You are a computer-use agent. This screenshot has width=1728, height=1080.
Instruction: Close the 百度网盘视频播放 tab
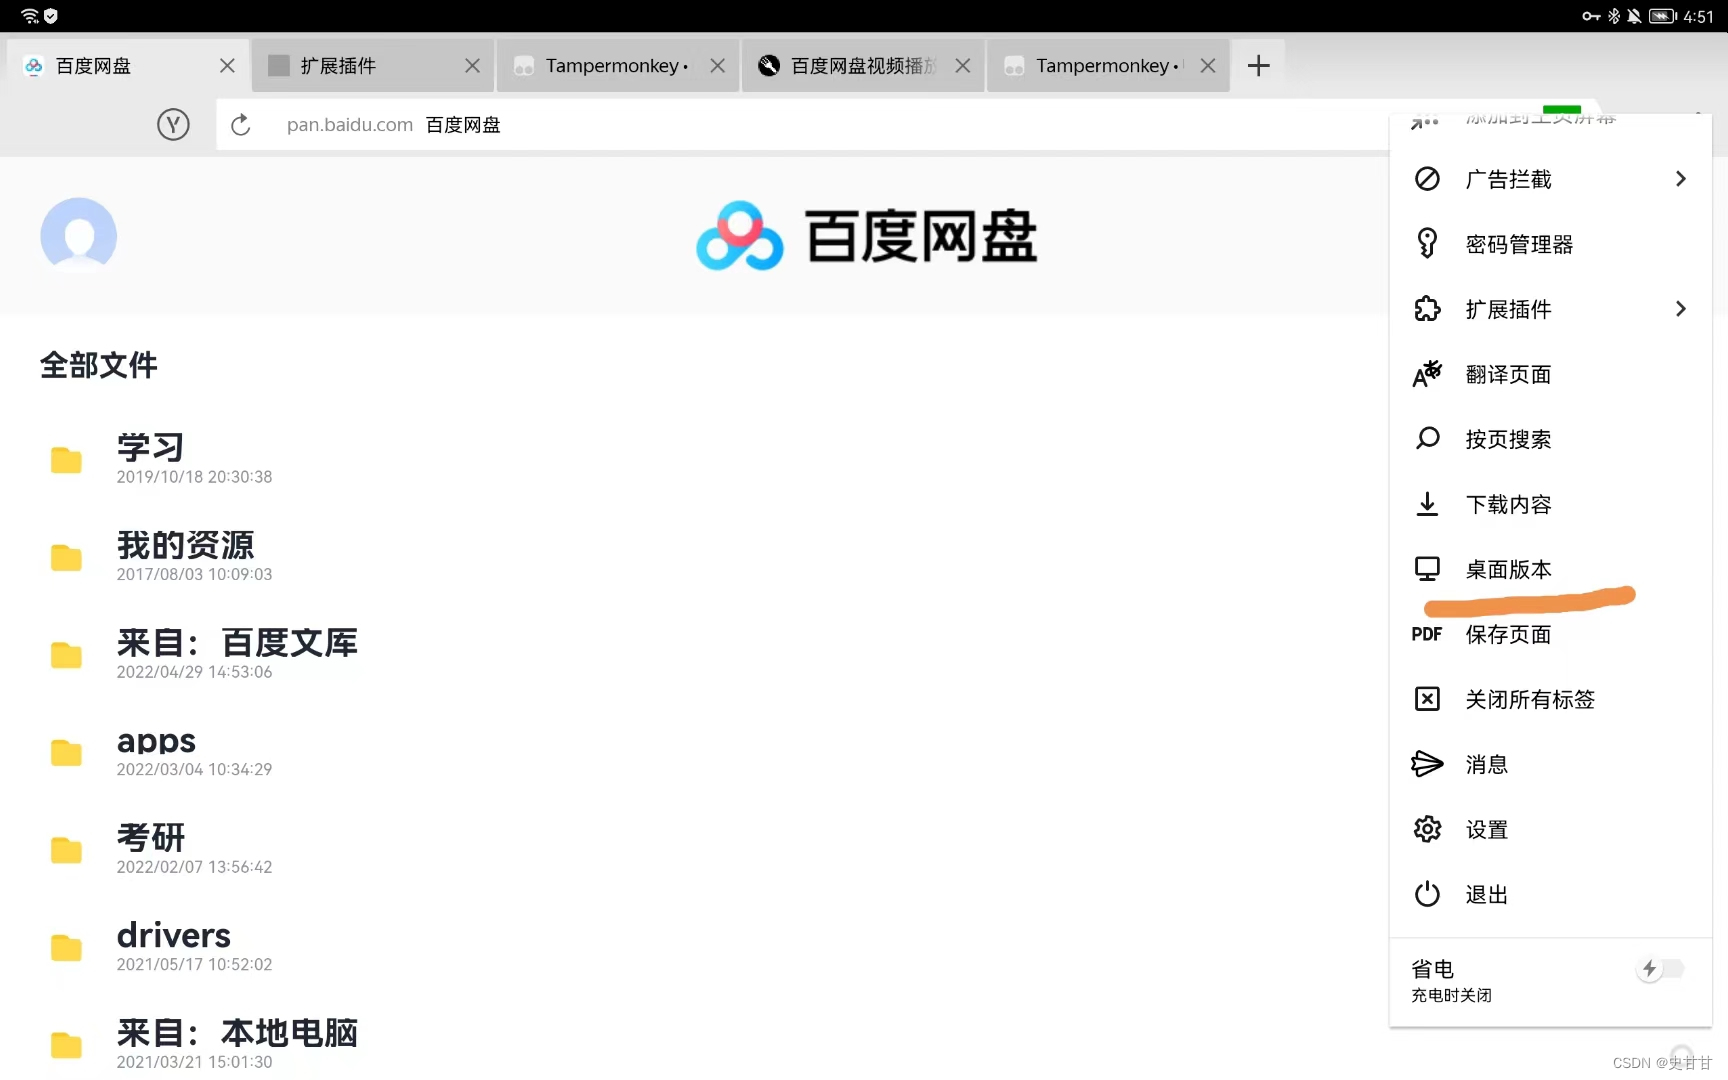click(962, 66)
